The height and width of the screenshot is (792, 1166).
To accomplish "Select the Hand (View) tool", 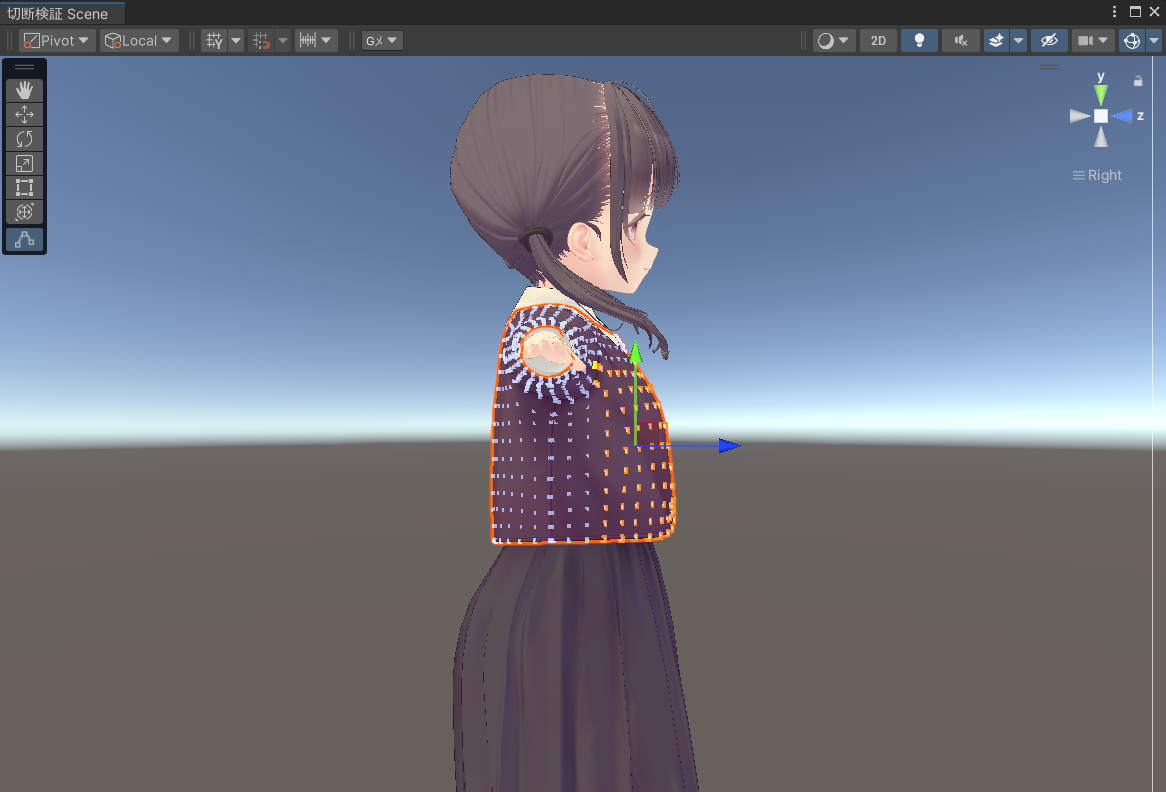I will point(25,90).
